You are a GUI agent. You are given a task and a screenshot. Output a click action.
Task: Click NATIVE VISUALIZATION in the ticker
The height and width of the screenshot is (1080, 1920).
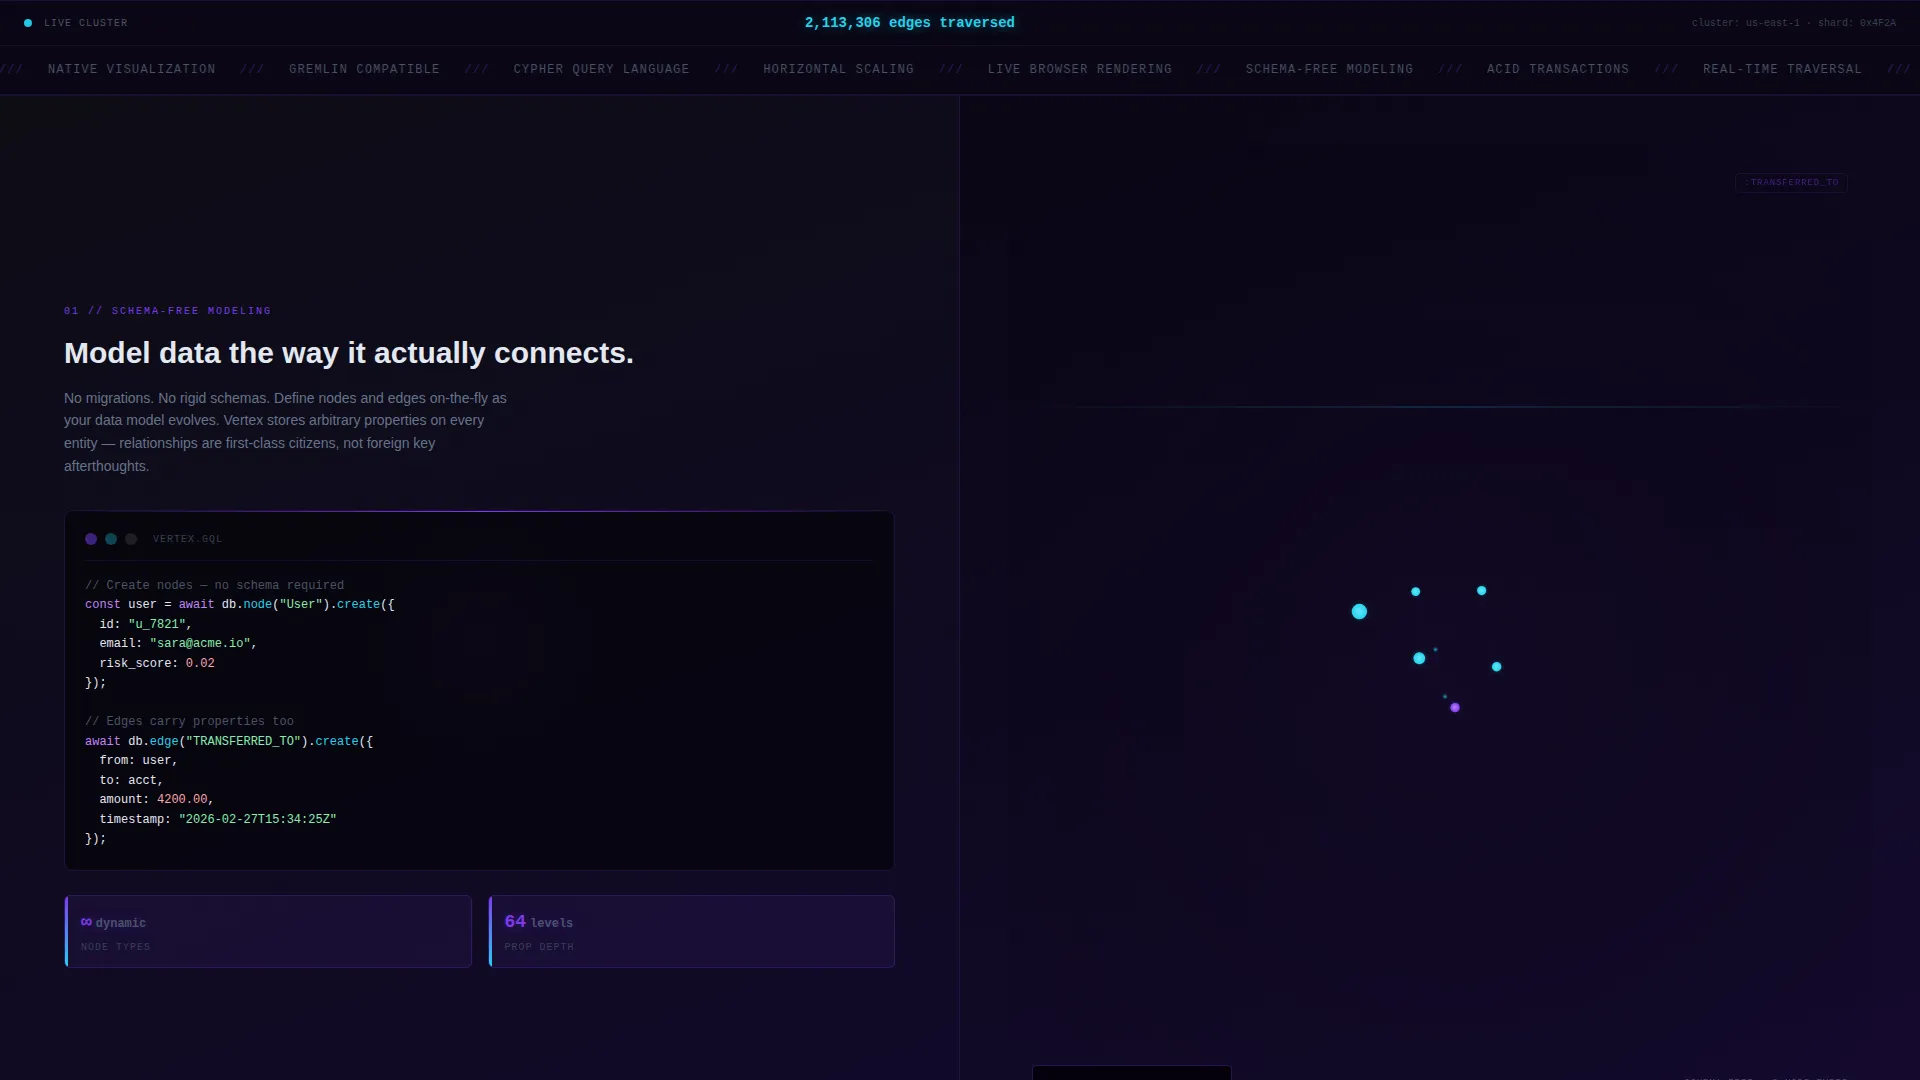pyautogui.click(x=132, y=69)
